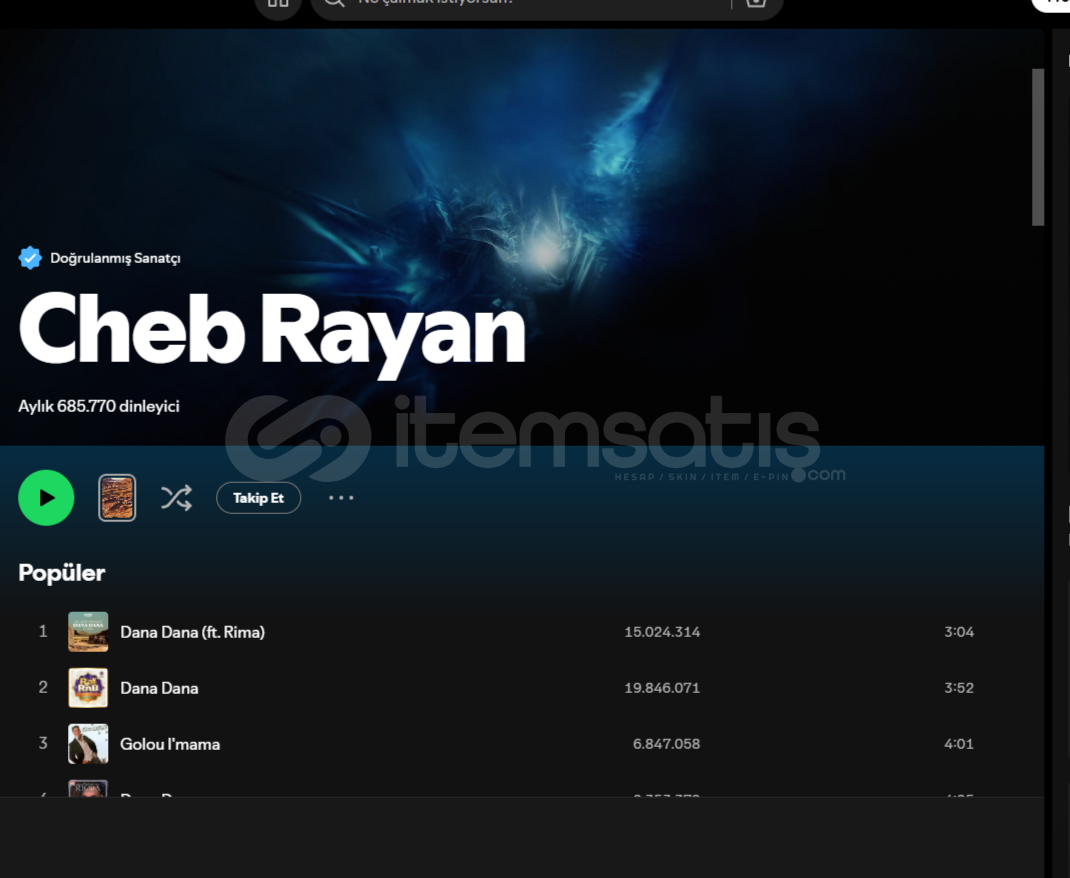Screen dimensions: 1070x878
Task: Click track number 2 in Popüler list
Action: pyautogui.click(x=43, y=688)
